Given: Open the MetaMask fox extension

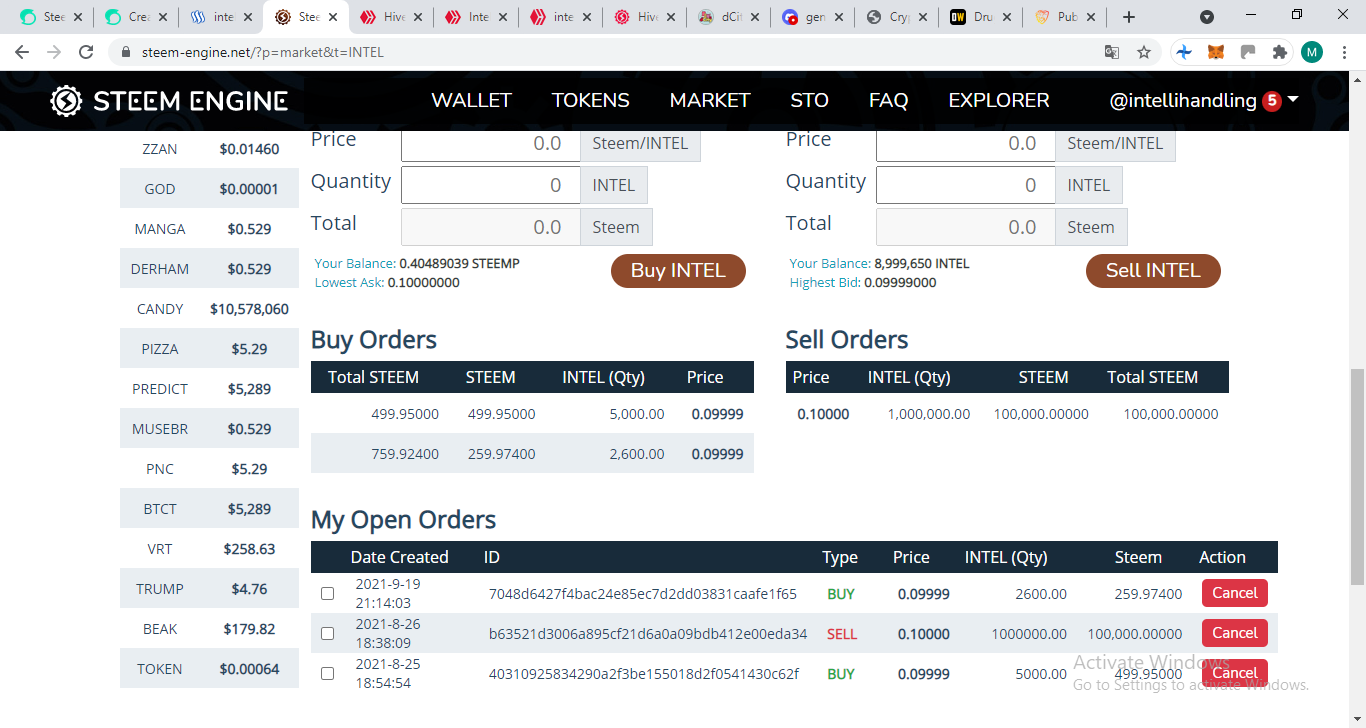Looking at the screenshot, I should pyautogui.click(x=1216, y=52).
